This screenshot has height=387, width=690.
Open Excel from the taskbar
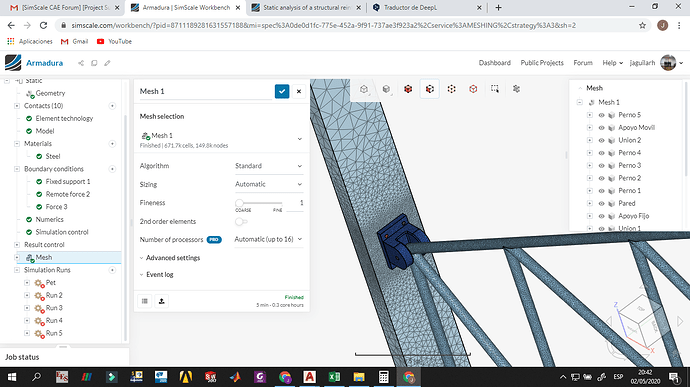click(x=334, y=377)
